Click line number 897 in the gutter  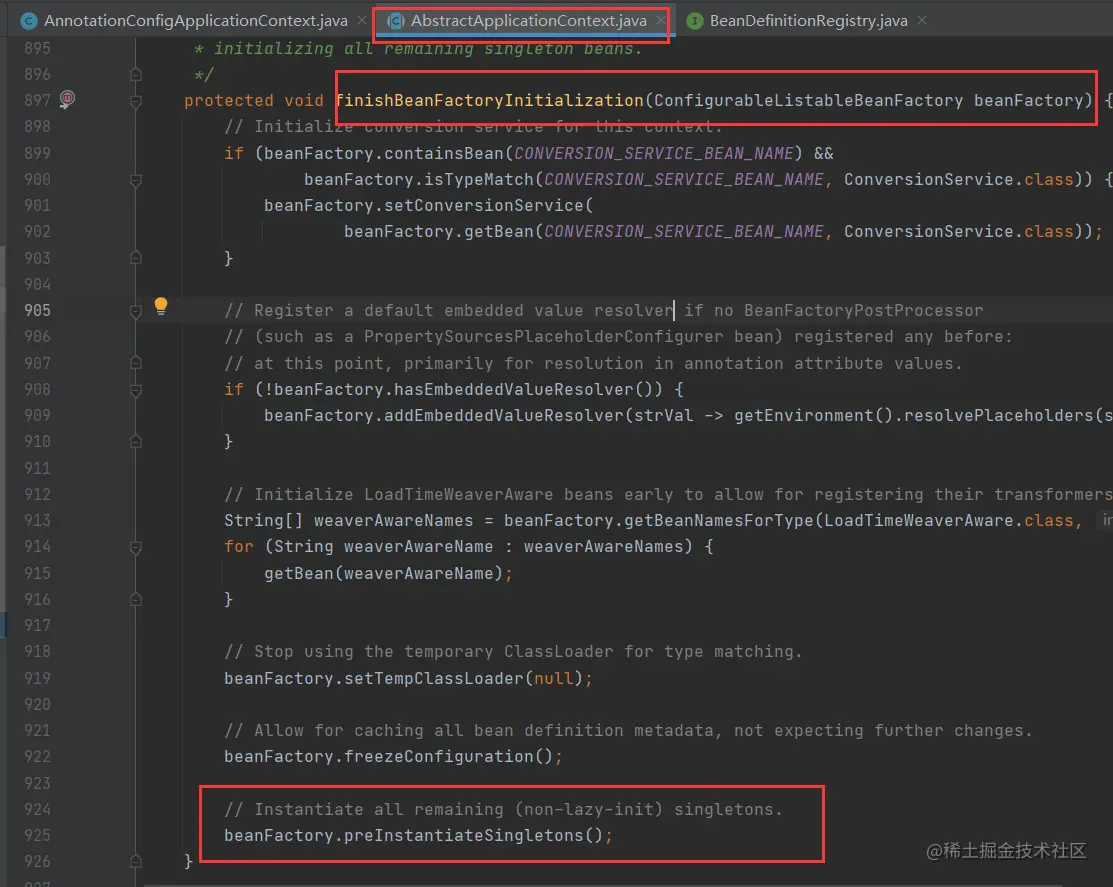coord(37,101)
